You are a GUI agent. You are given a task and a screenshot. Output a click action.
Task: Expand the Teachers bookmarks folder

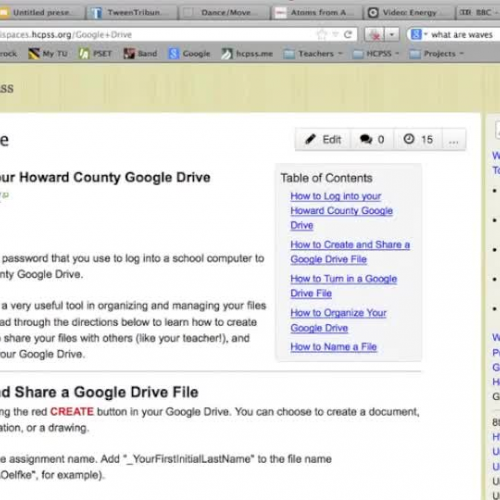pos(313,54)
